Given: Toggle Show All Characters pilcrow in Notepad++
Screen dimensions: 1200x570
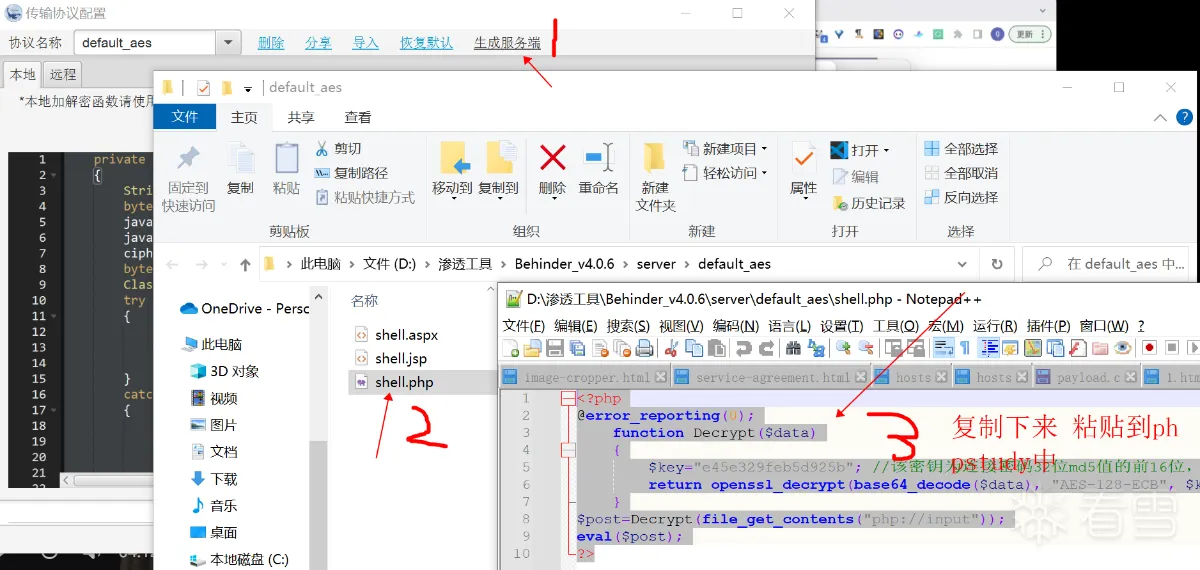Looking at the screenshot, I should tap(965, 348).
